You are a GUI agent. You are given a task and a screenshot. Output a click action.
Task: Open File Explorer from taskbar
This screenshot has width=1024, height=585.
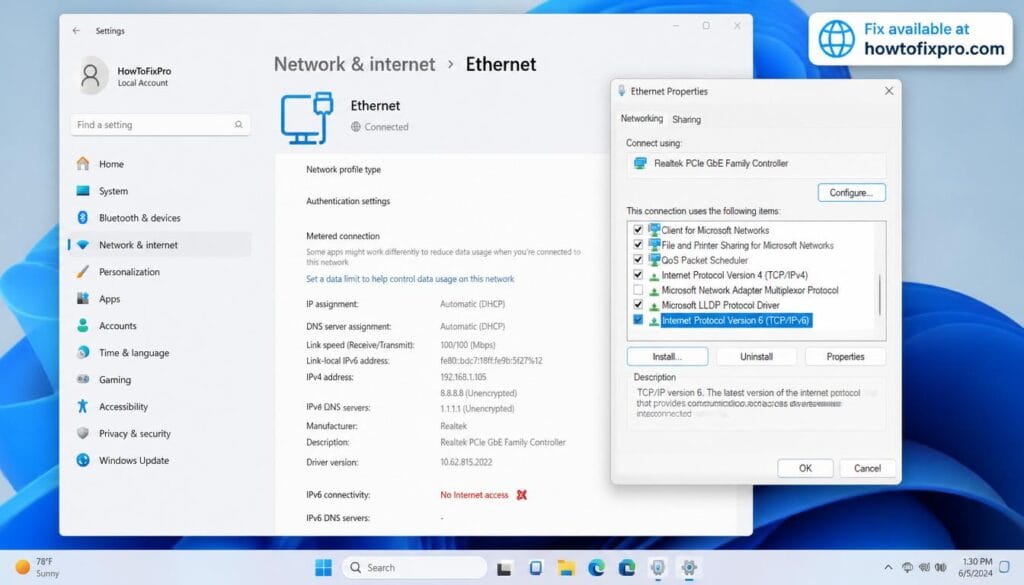pos(566,568)
